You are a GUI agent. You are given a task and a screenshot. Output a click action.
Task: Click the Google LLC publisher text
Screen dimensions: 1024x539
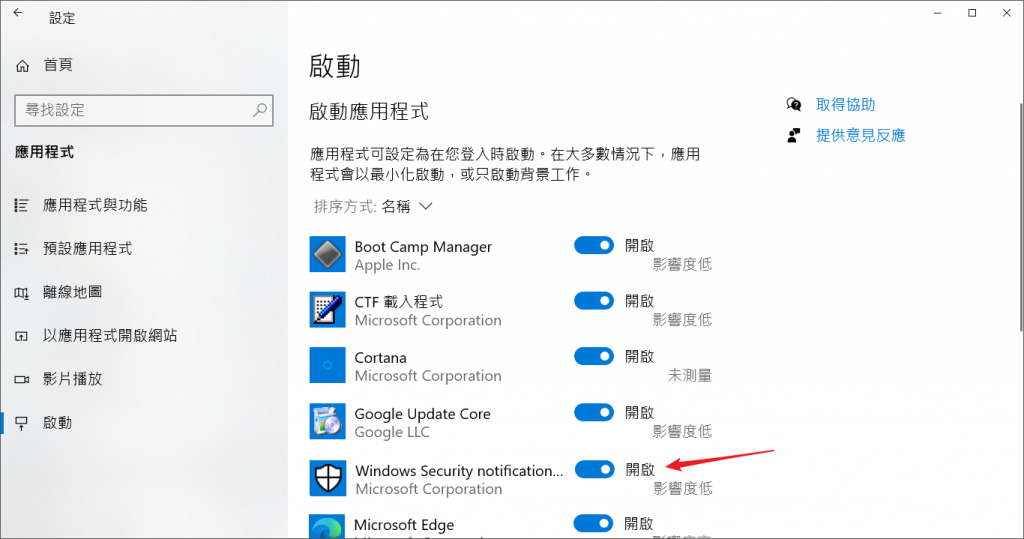click(x=392, y=433)
